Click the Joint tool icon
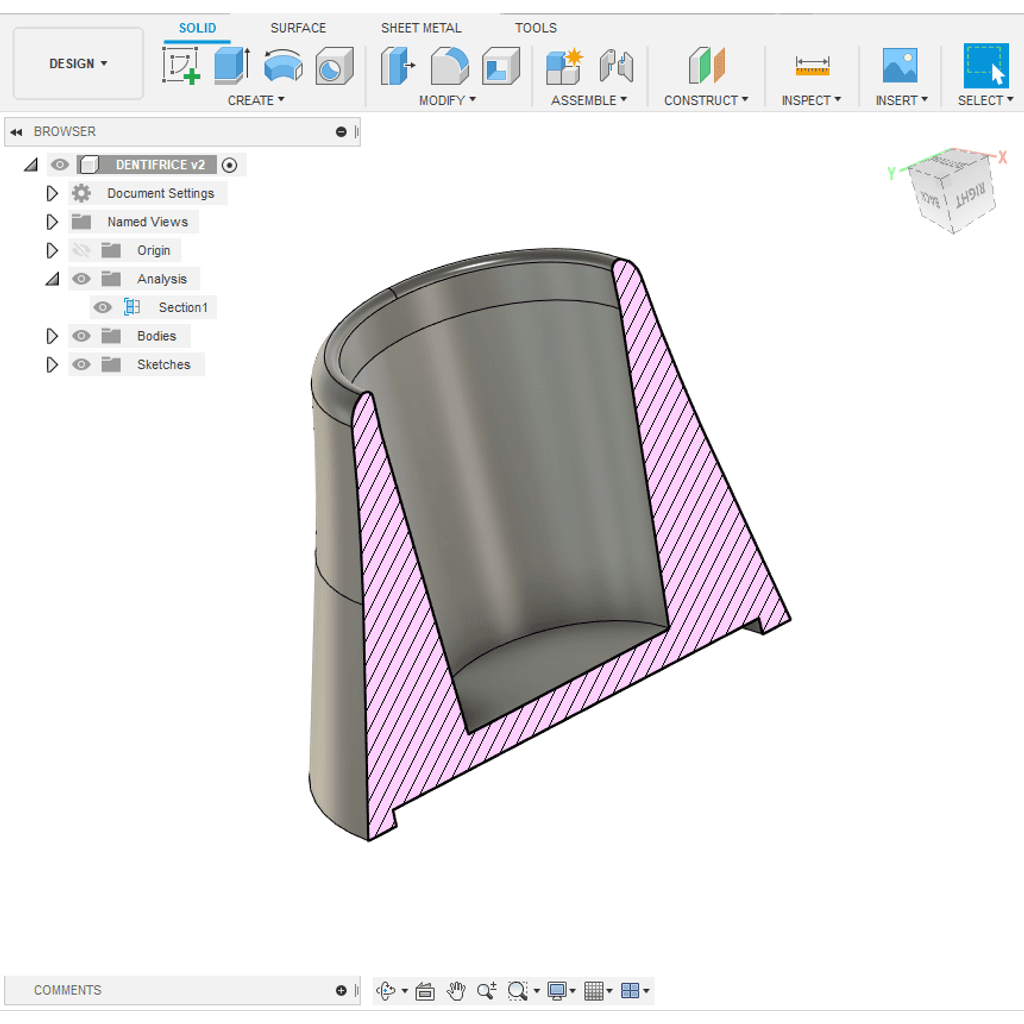 click(x=616, y=65)
